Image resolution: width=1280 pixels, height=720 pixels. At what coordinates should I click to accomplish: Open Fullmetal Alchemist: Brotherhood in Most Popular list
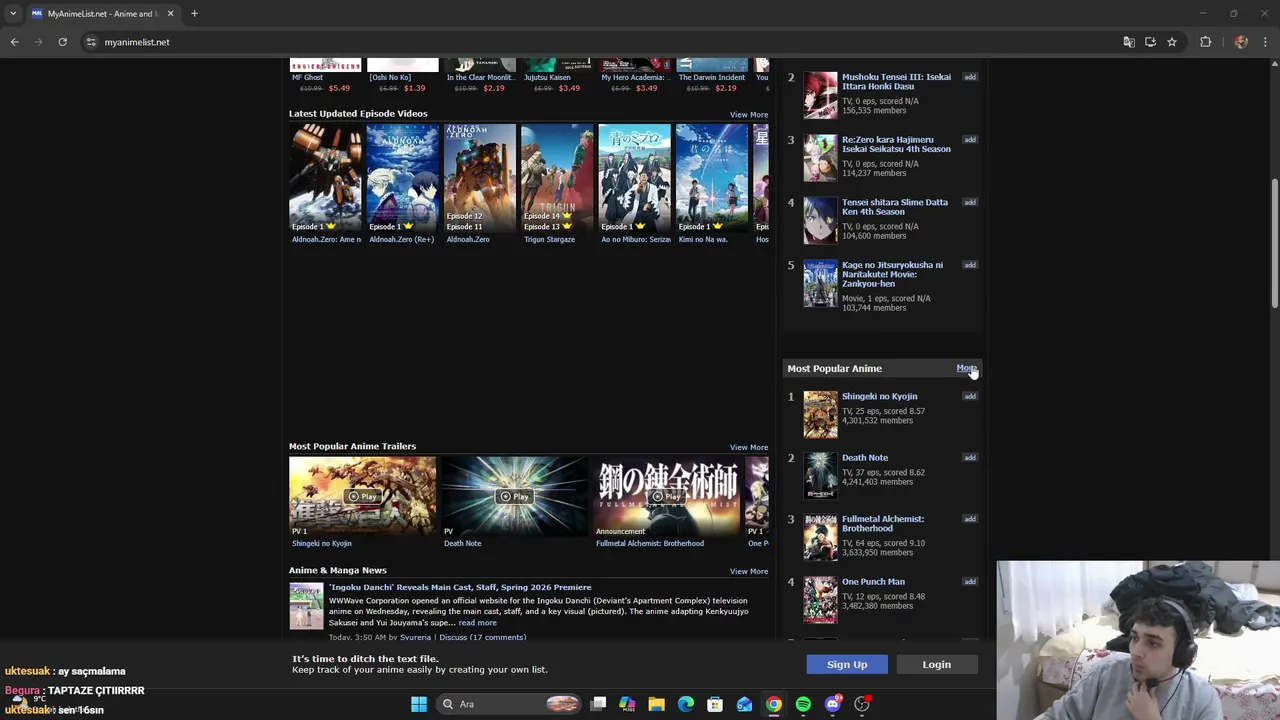coord(883,524)
